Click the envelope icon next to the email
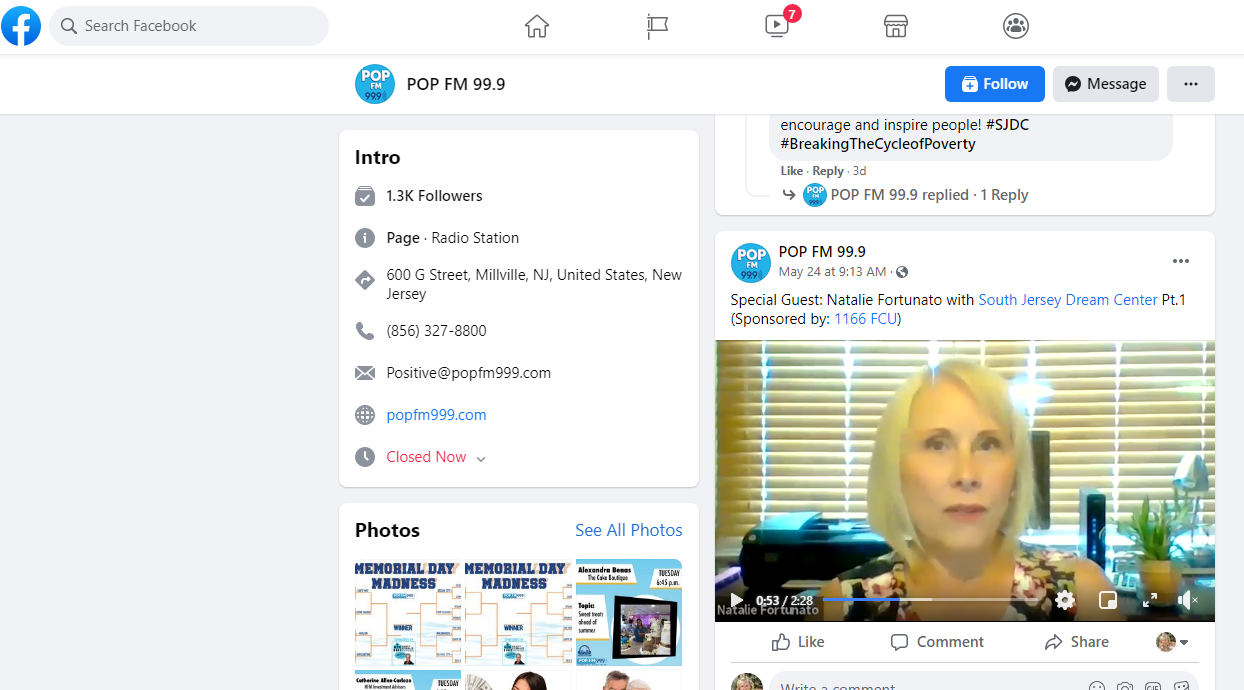 click(365, 373)
